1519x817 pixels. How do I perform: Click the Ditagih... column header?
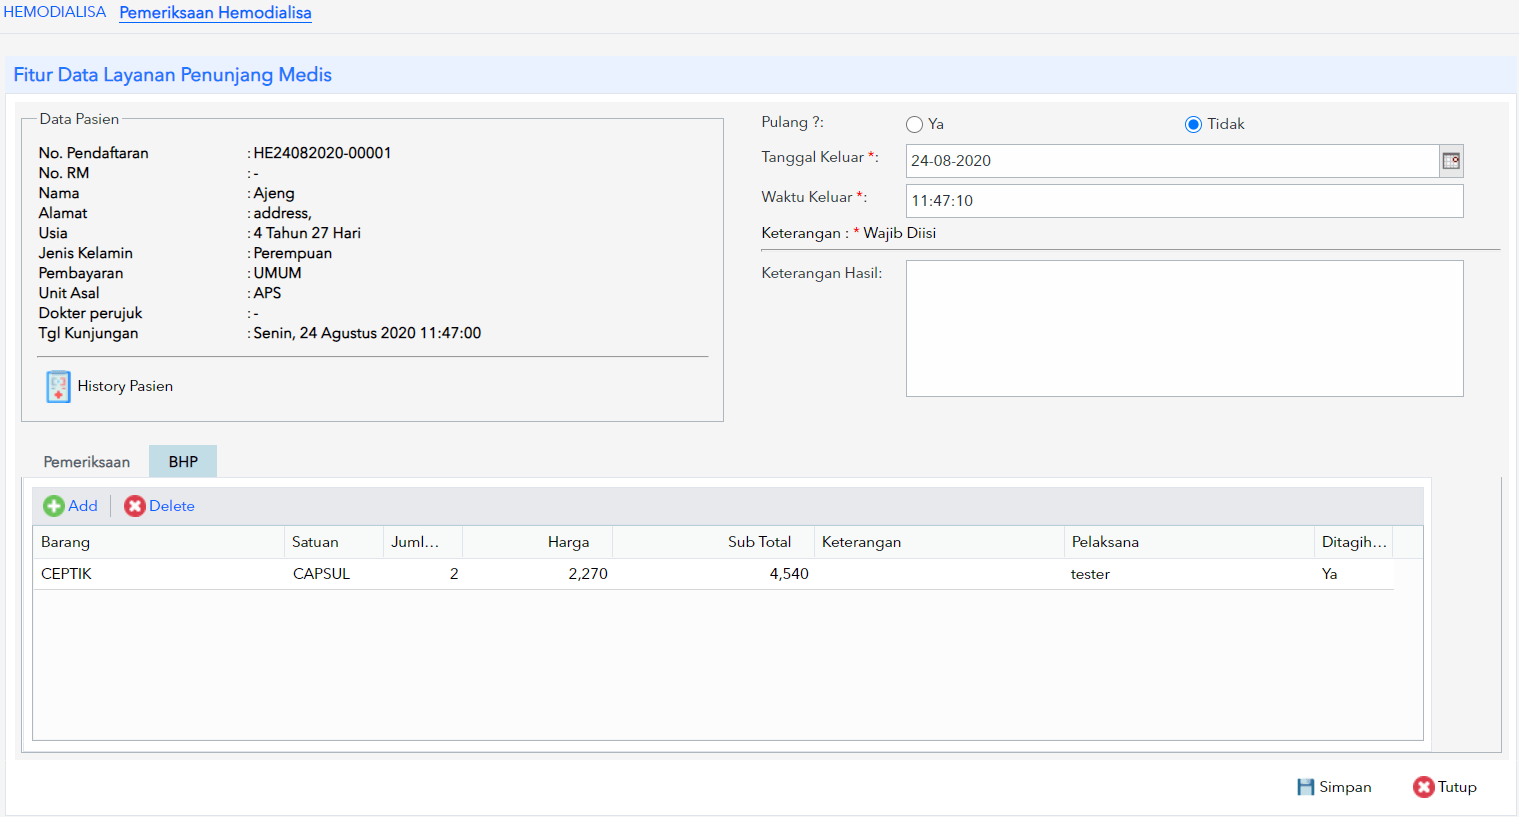pos(1353,542)
